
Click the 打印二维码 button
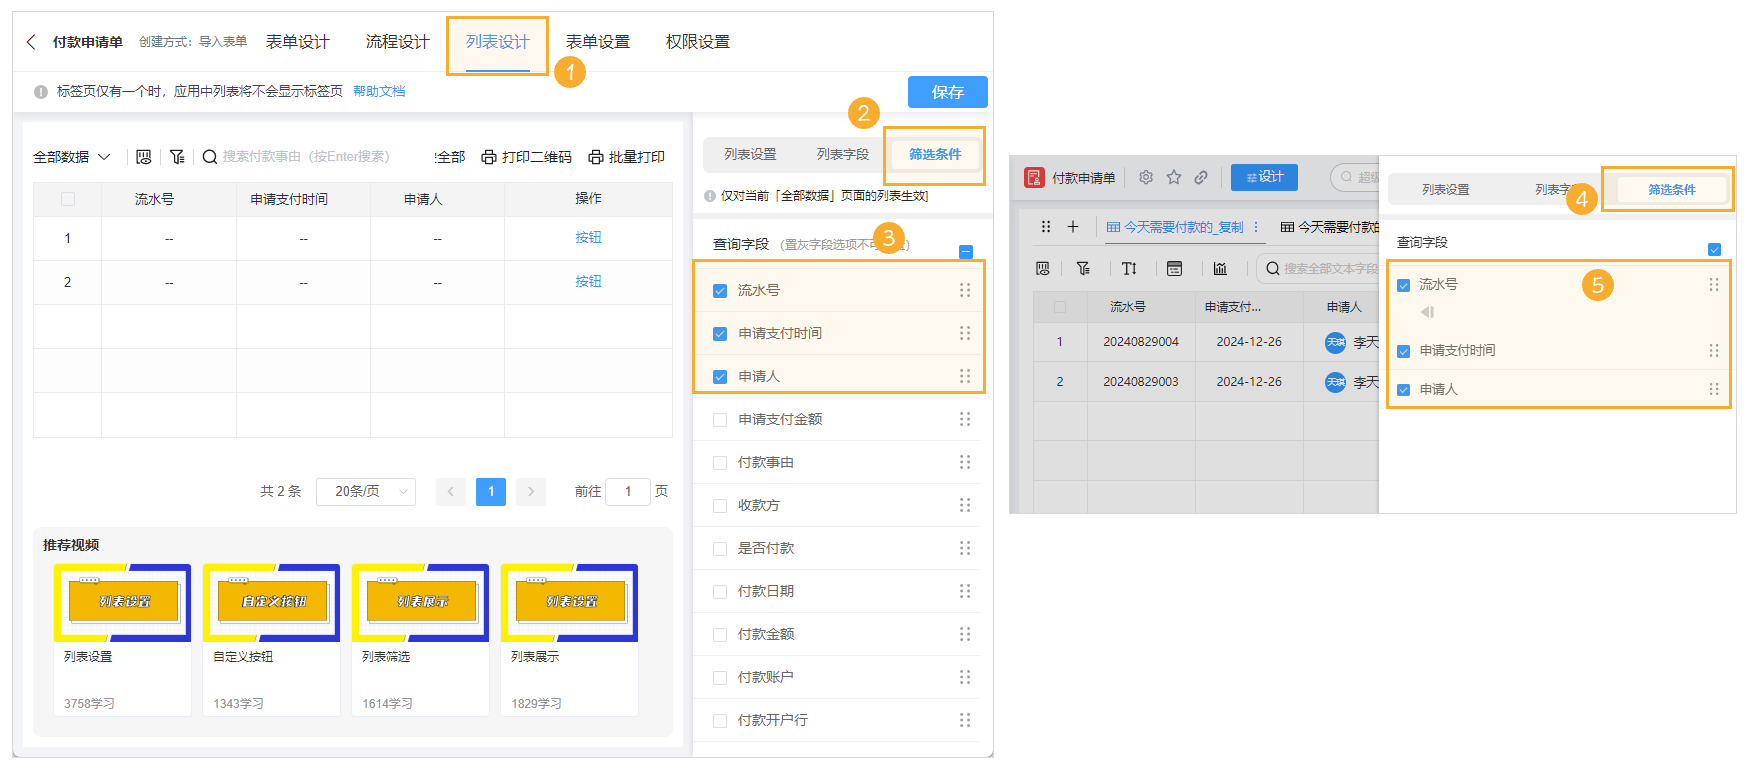pos(527,157)
